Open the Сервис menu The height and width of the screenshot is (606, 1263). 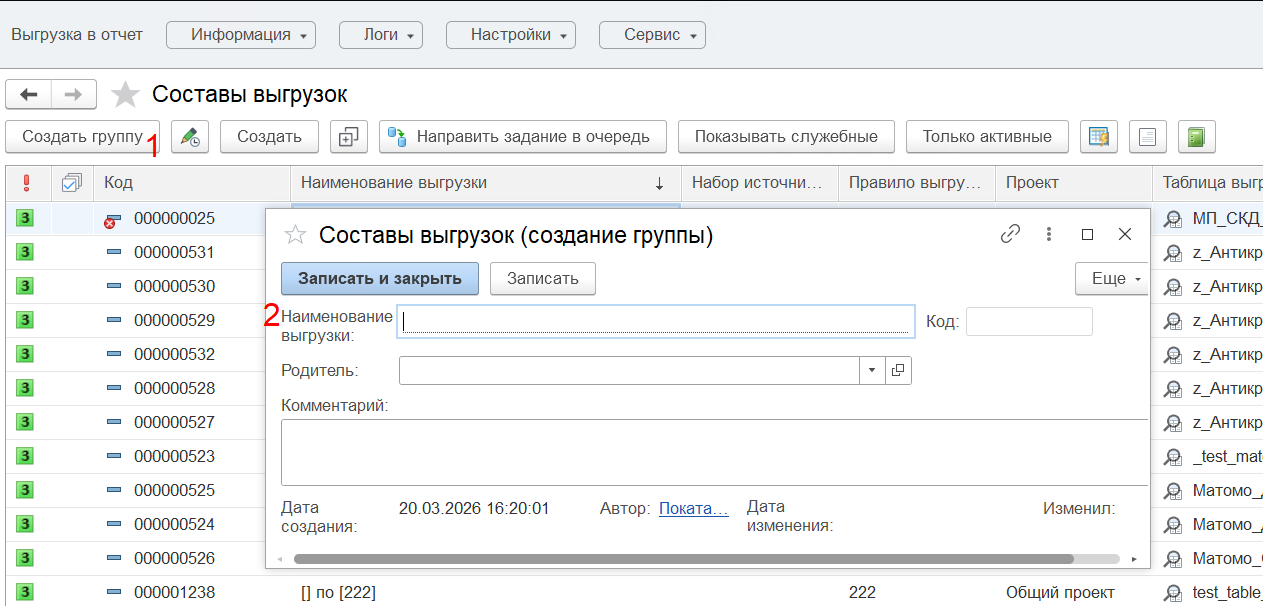pos(652,35)
